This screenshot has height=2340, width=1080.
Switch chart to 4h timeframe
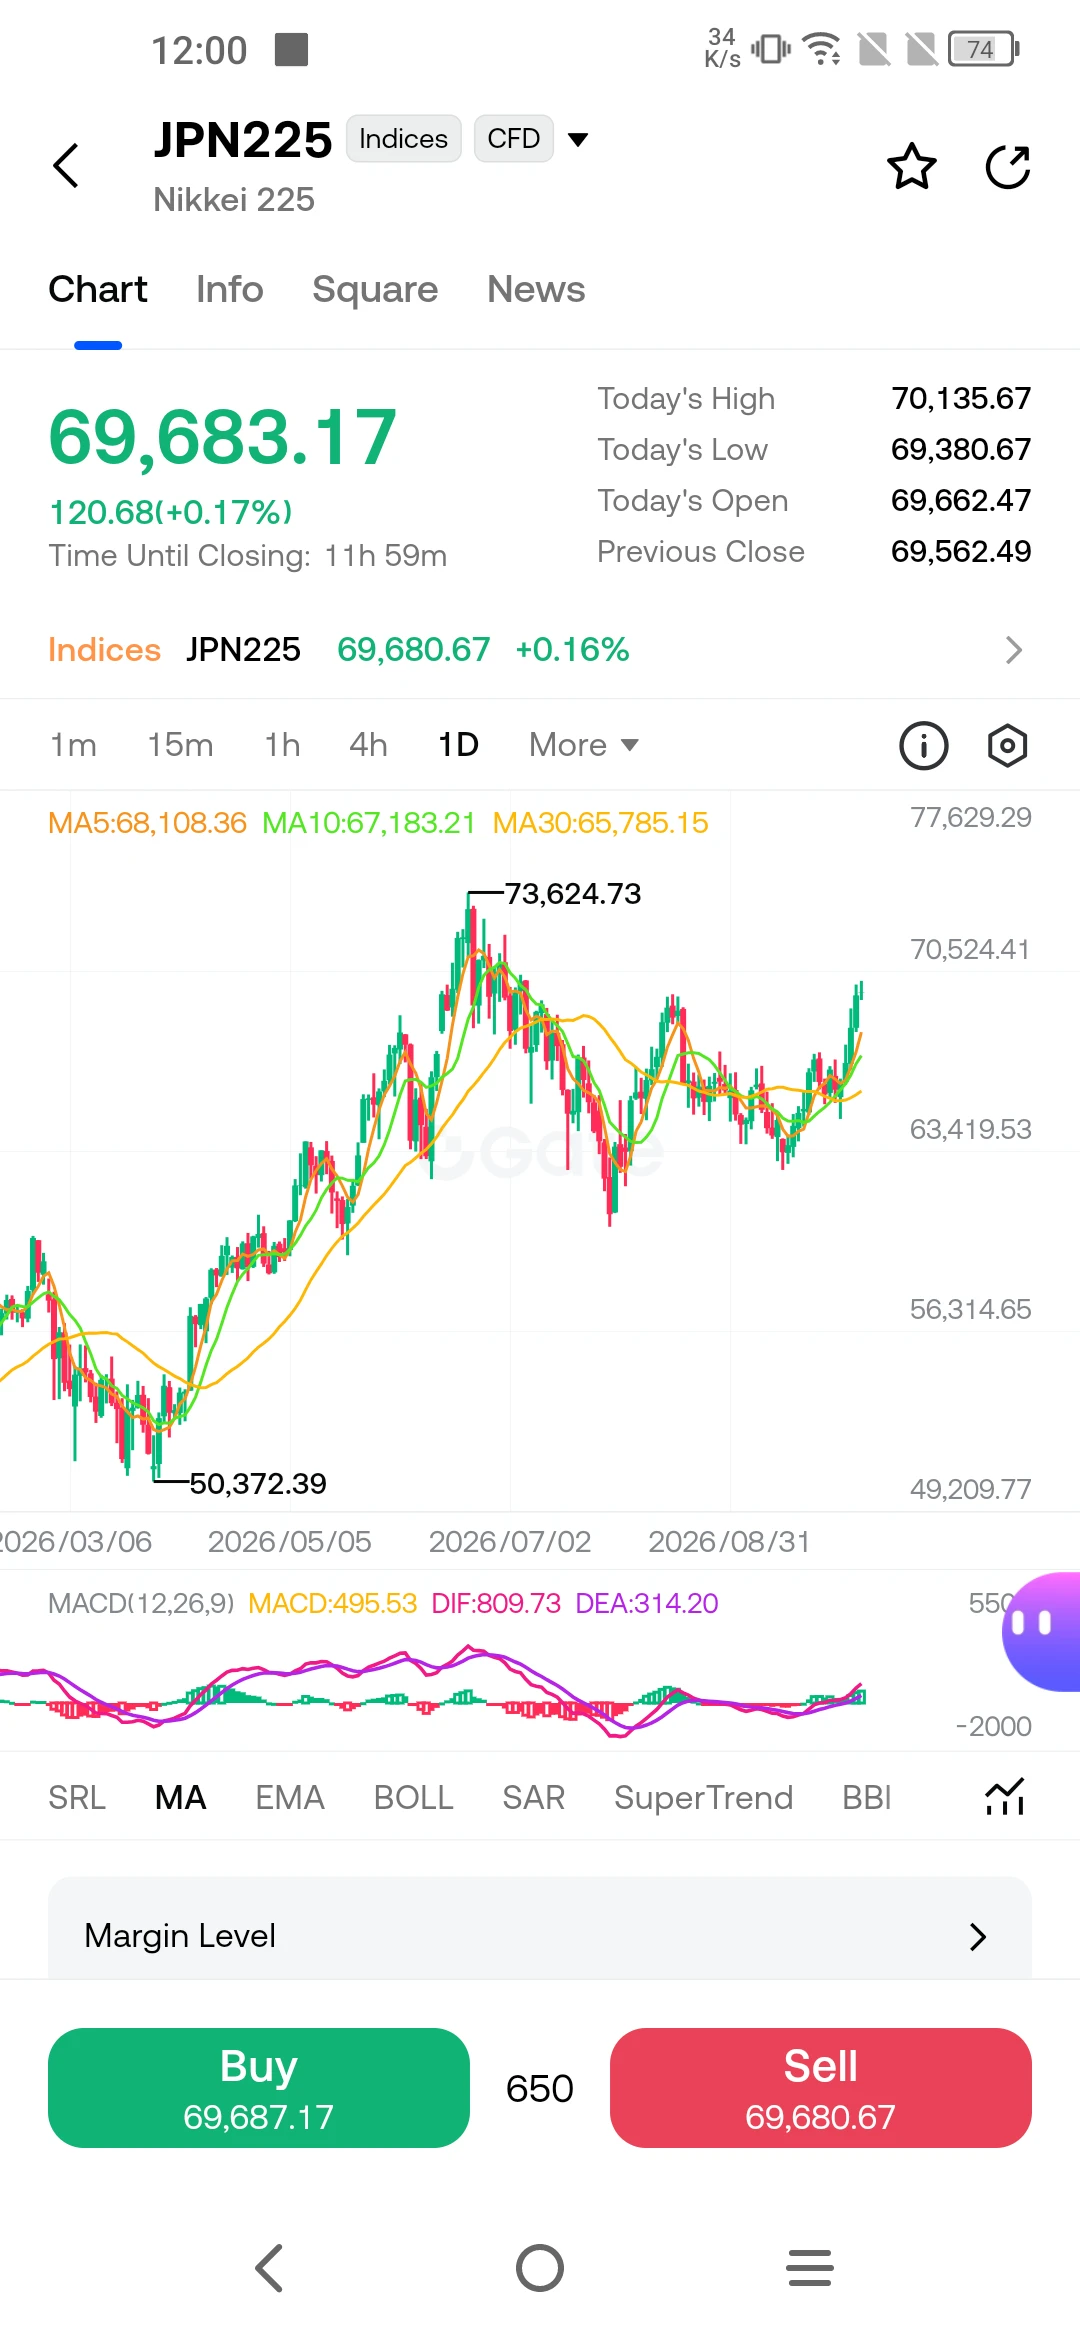[x=368, y=745]
